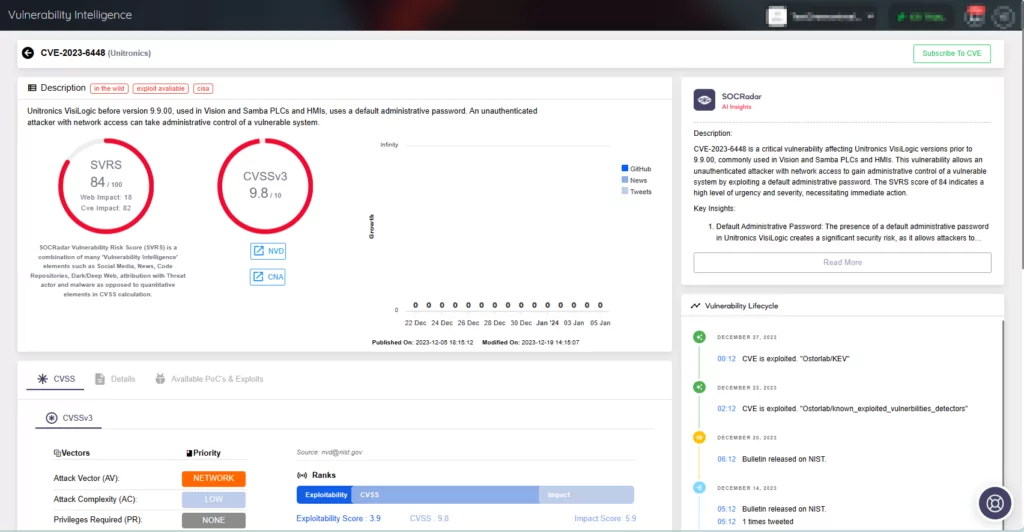Click the 02:12 lifecycle timestamp
This screenshot has width=1024, height=532.
[x=726, y=409]
